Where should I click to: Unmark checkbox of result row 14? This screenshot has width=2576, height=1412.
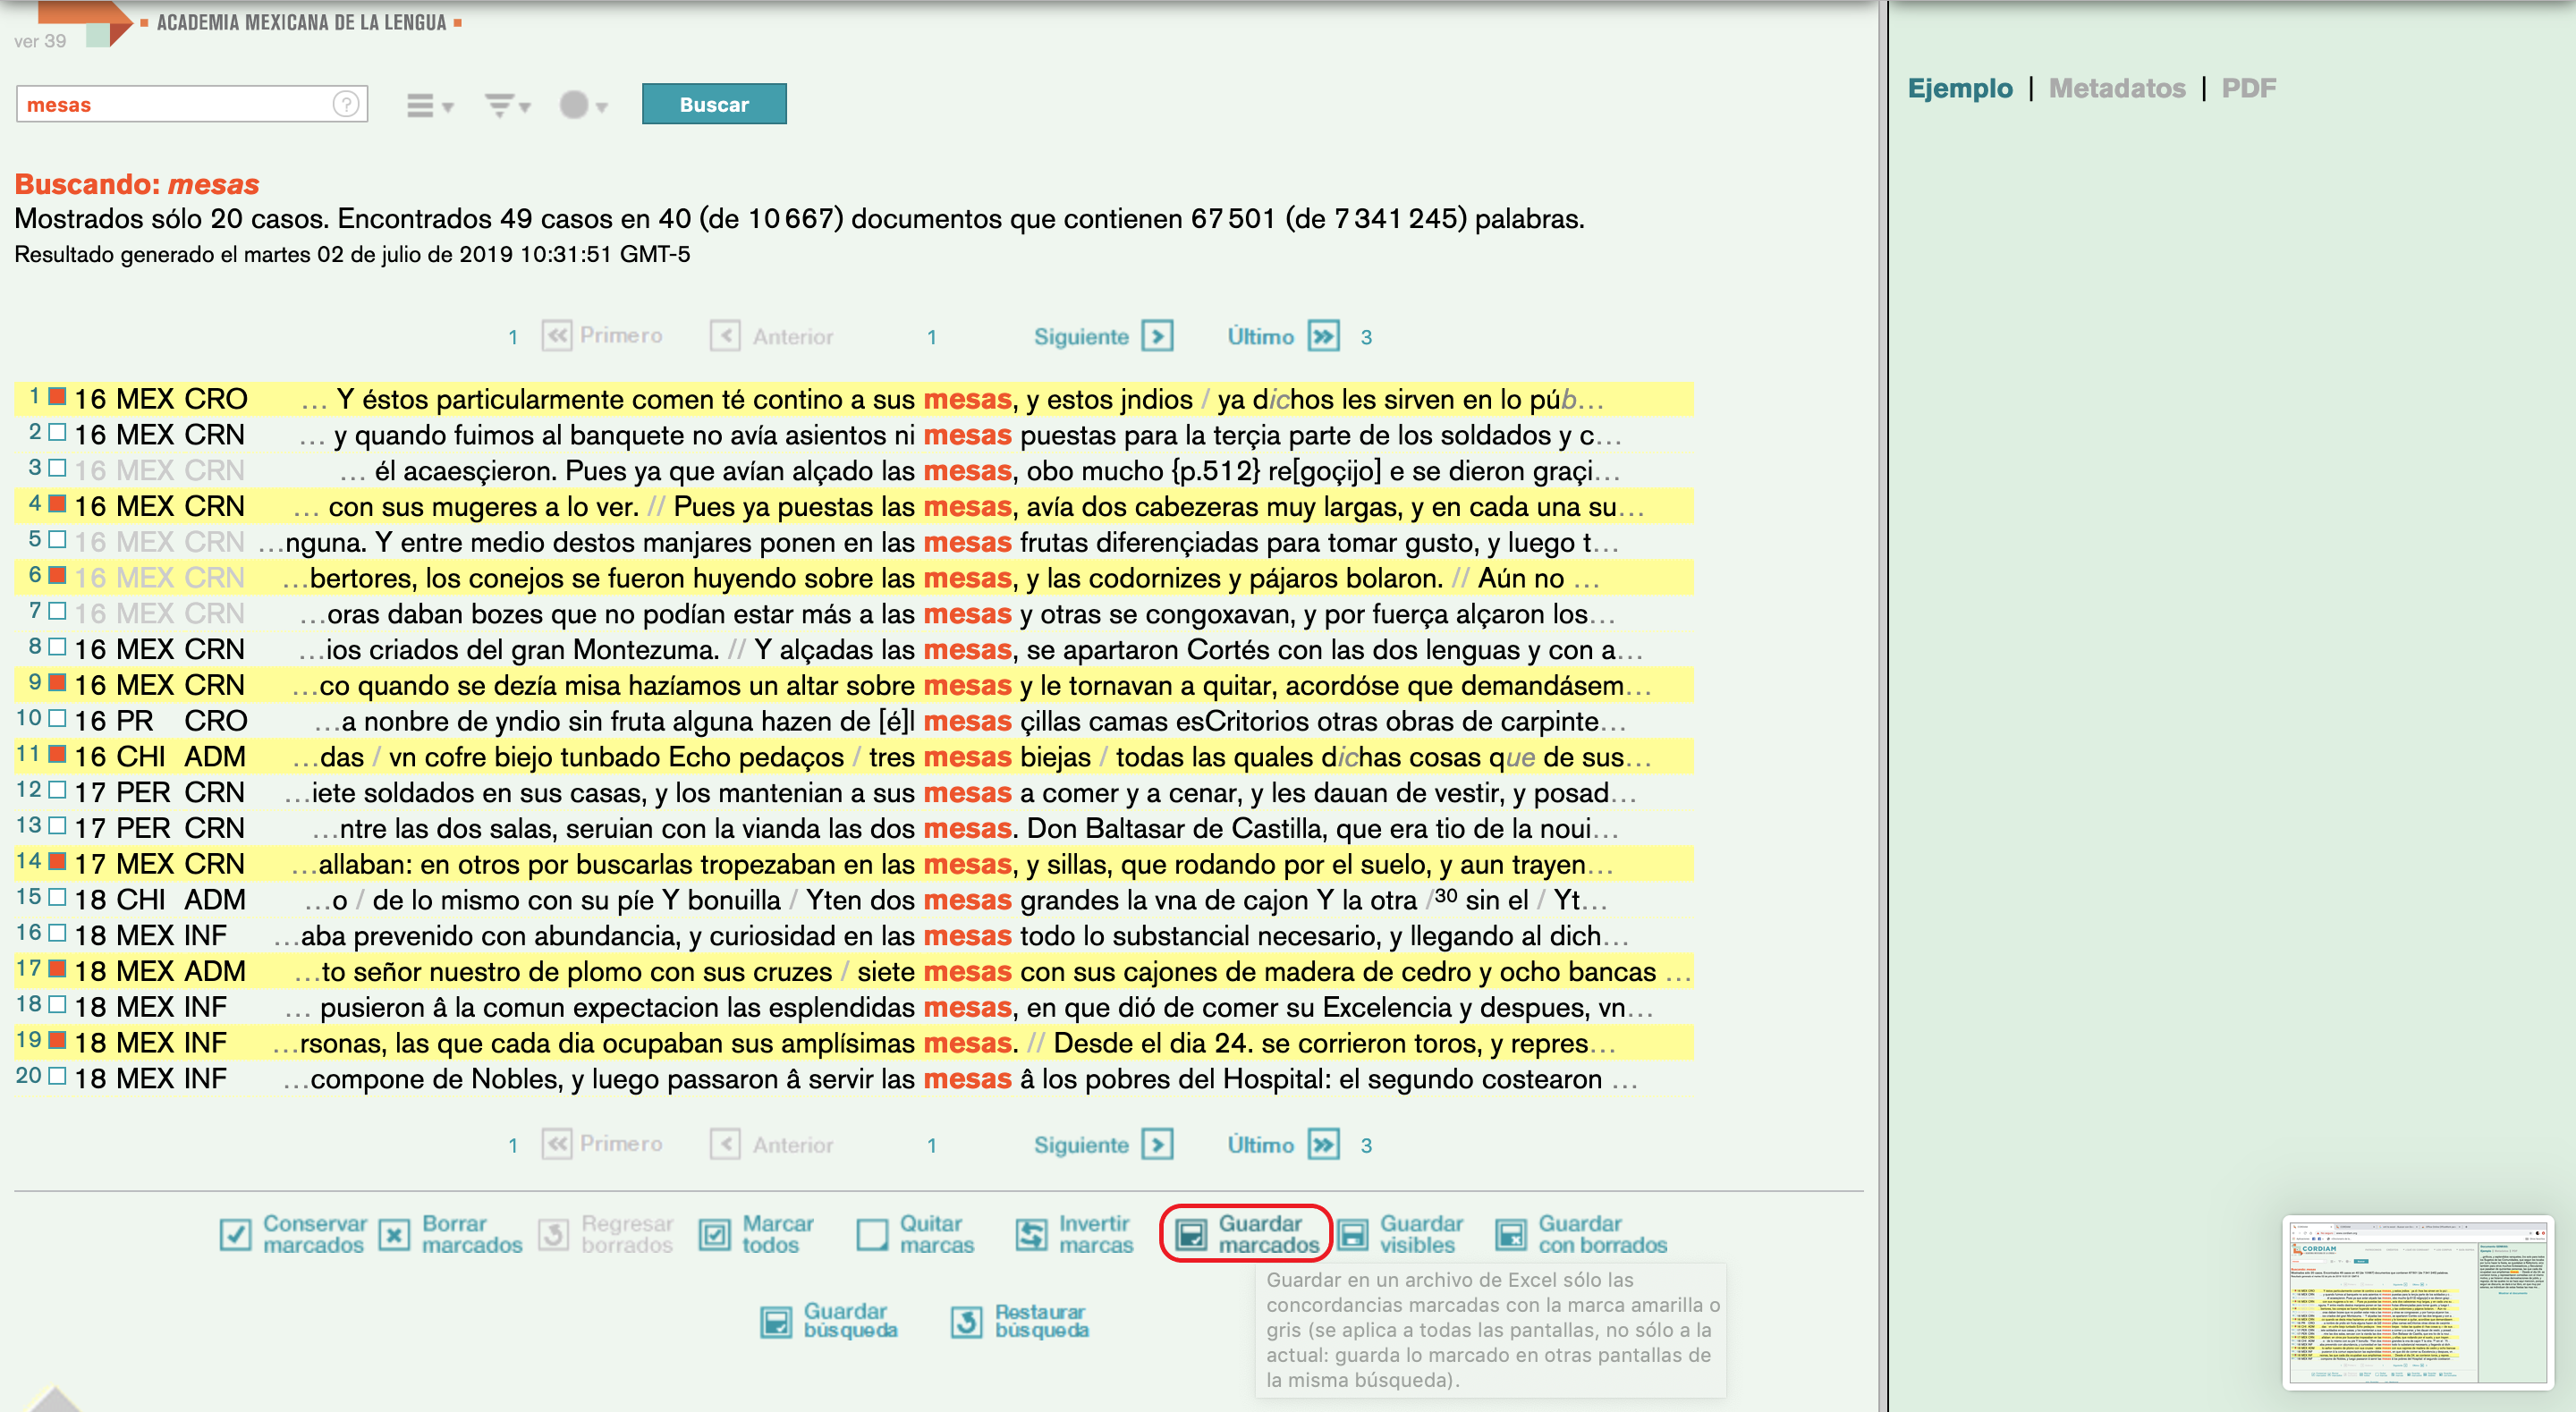point(57,862)
